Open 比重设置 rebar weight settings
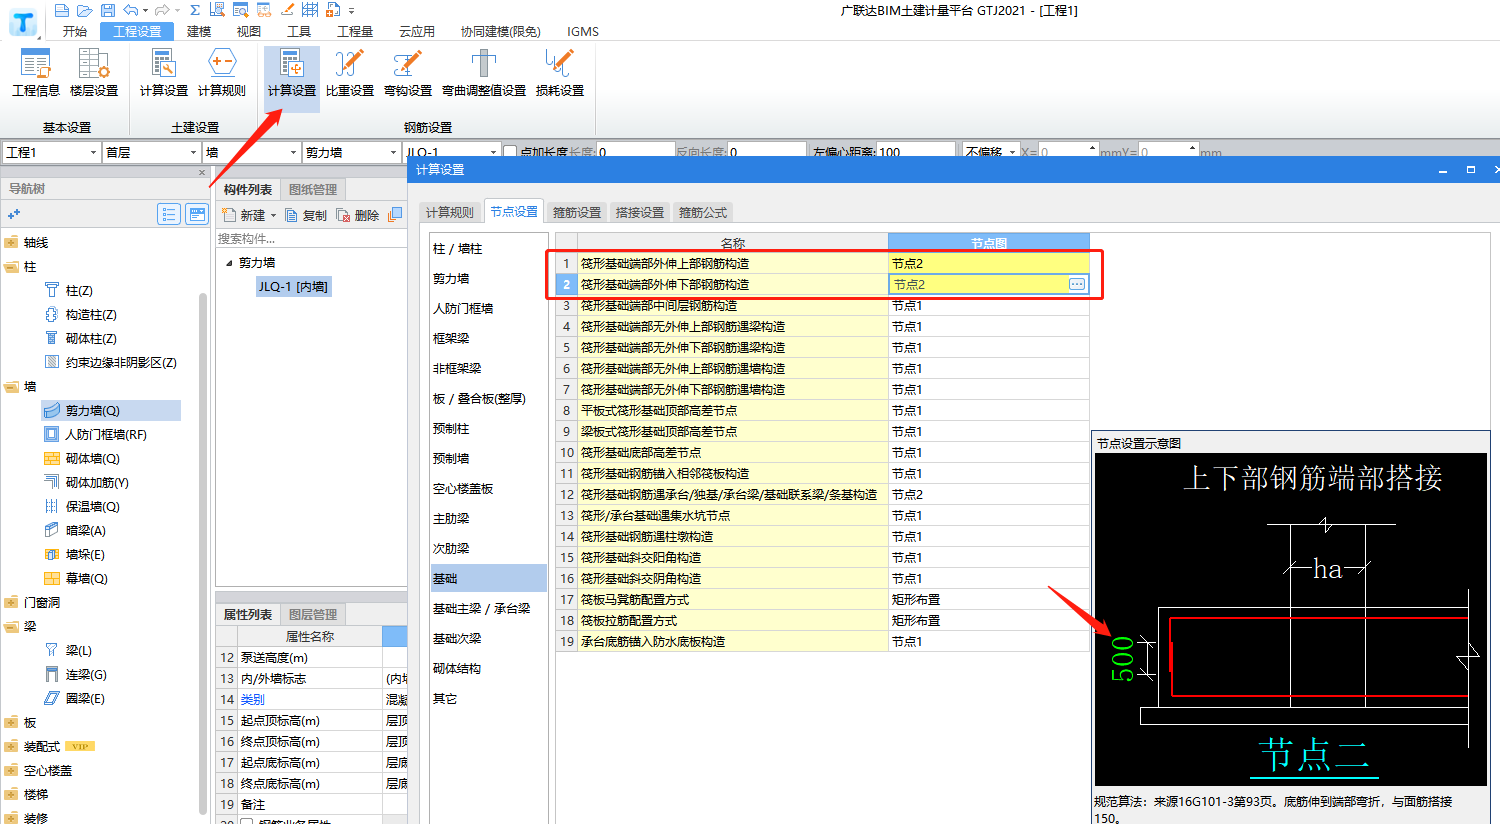Viewport: 1500px width, 824px height. (350, 73)
